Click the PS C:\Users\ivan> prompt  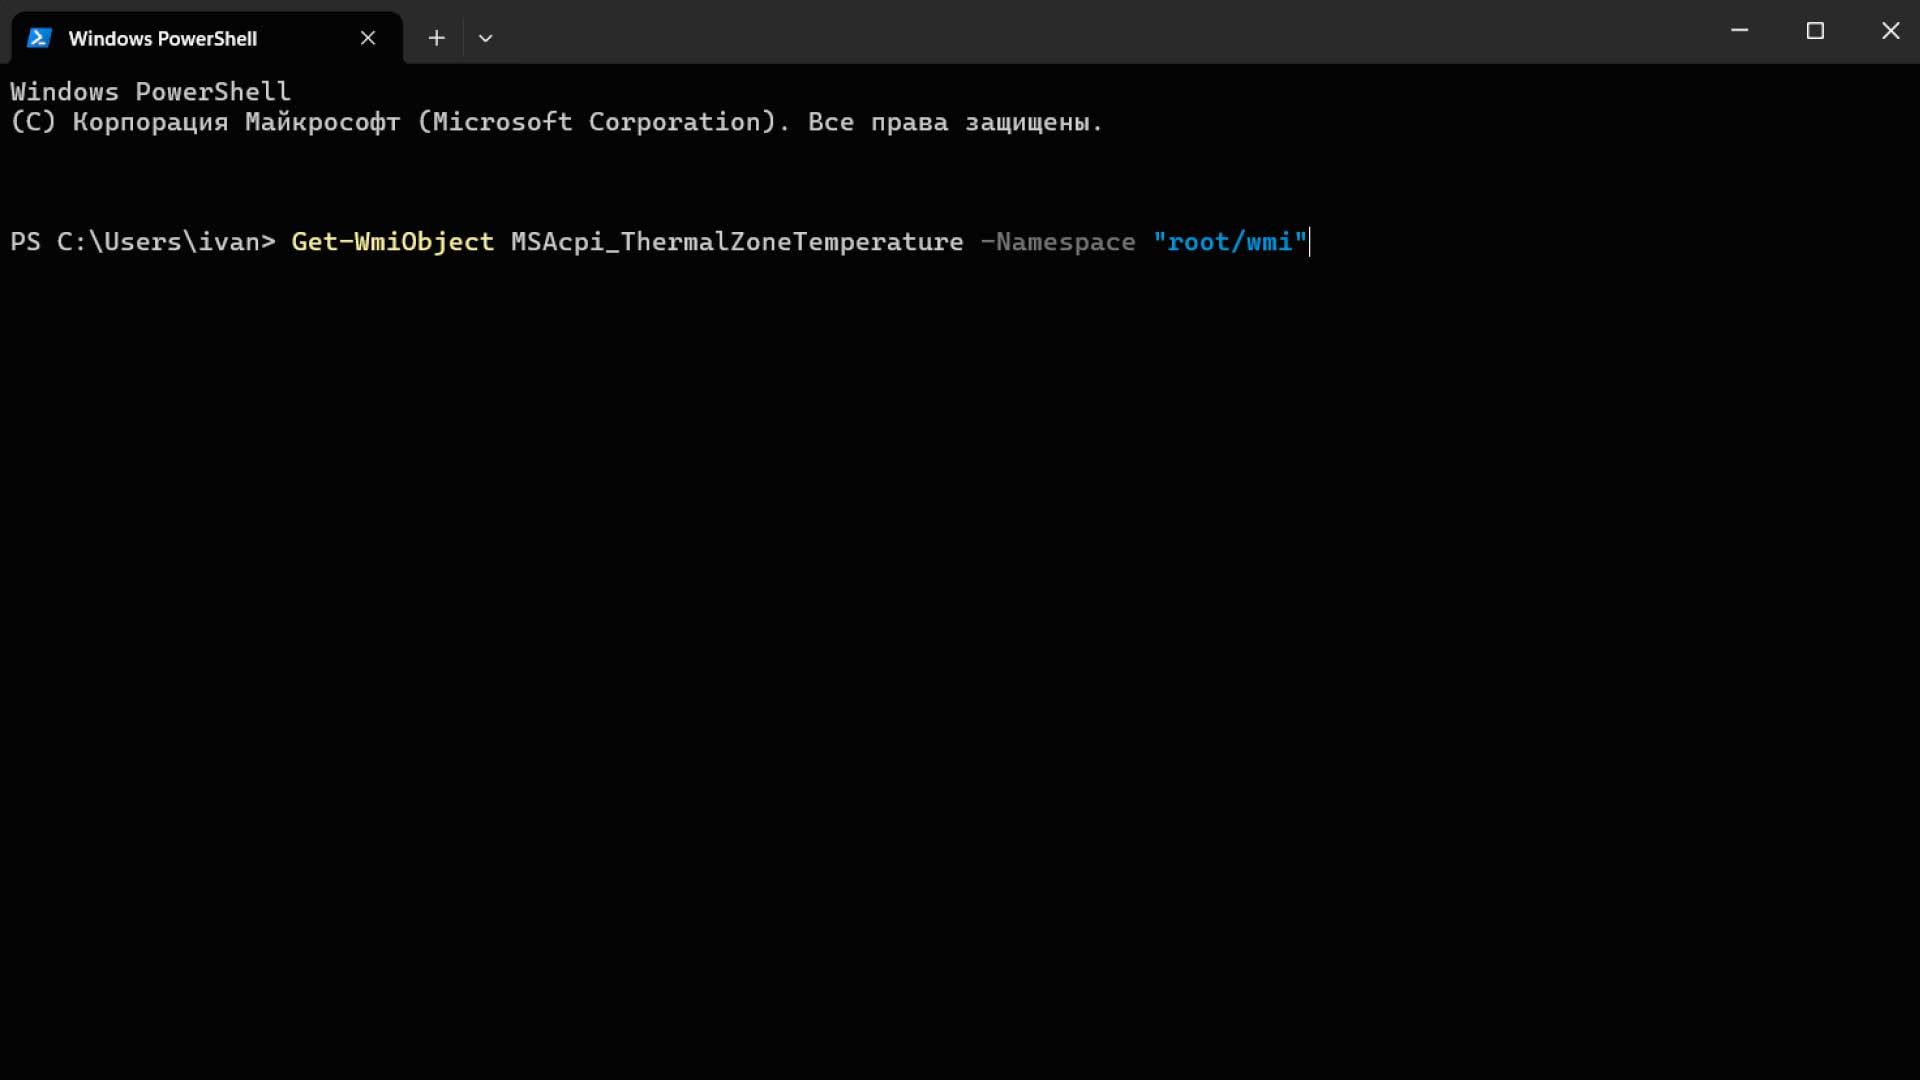142,242
